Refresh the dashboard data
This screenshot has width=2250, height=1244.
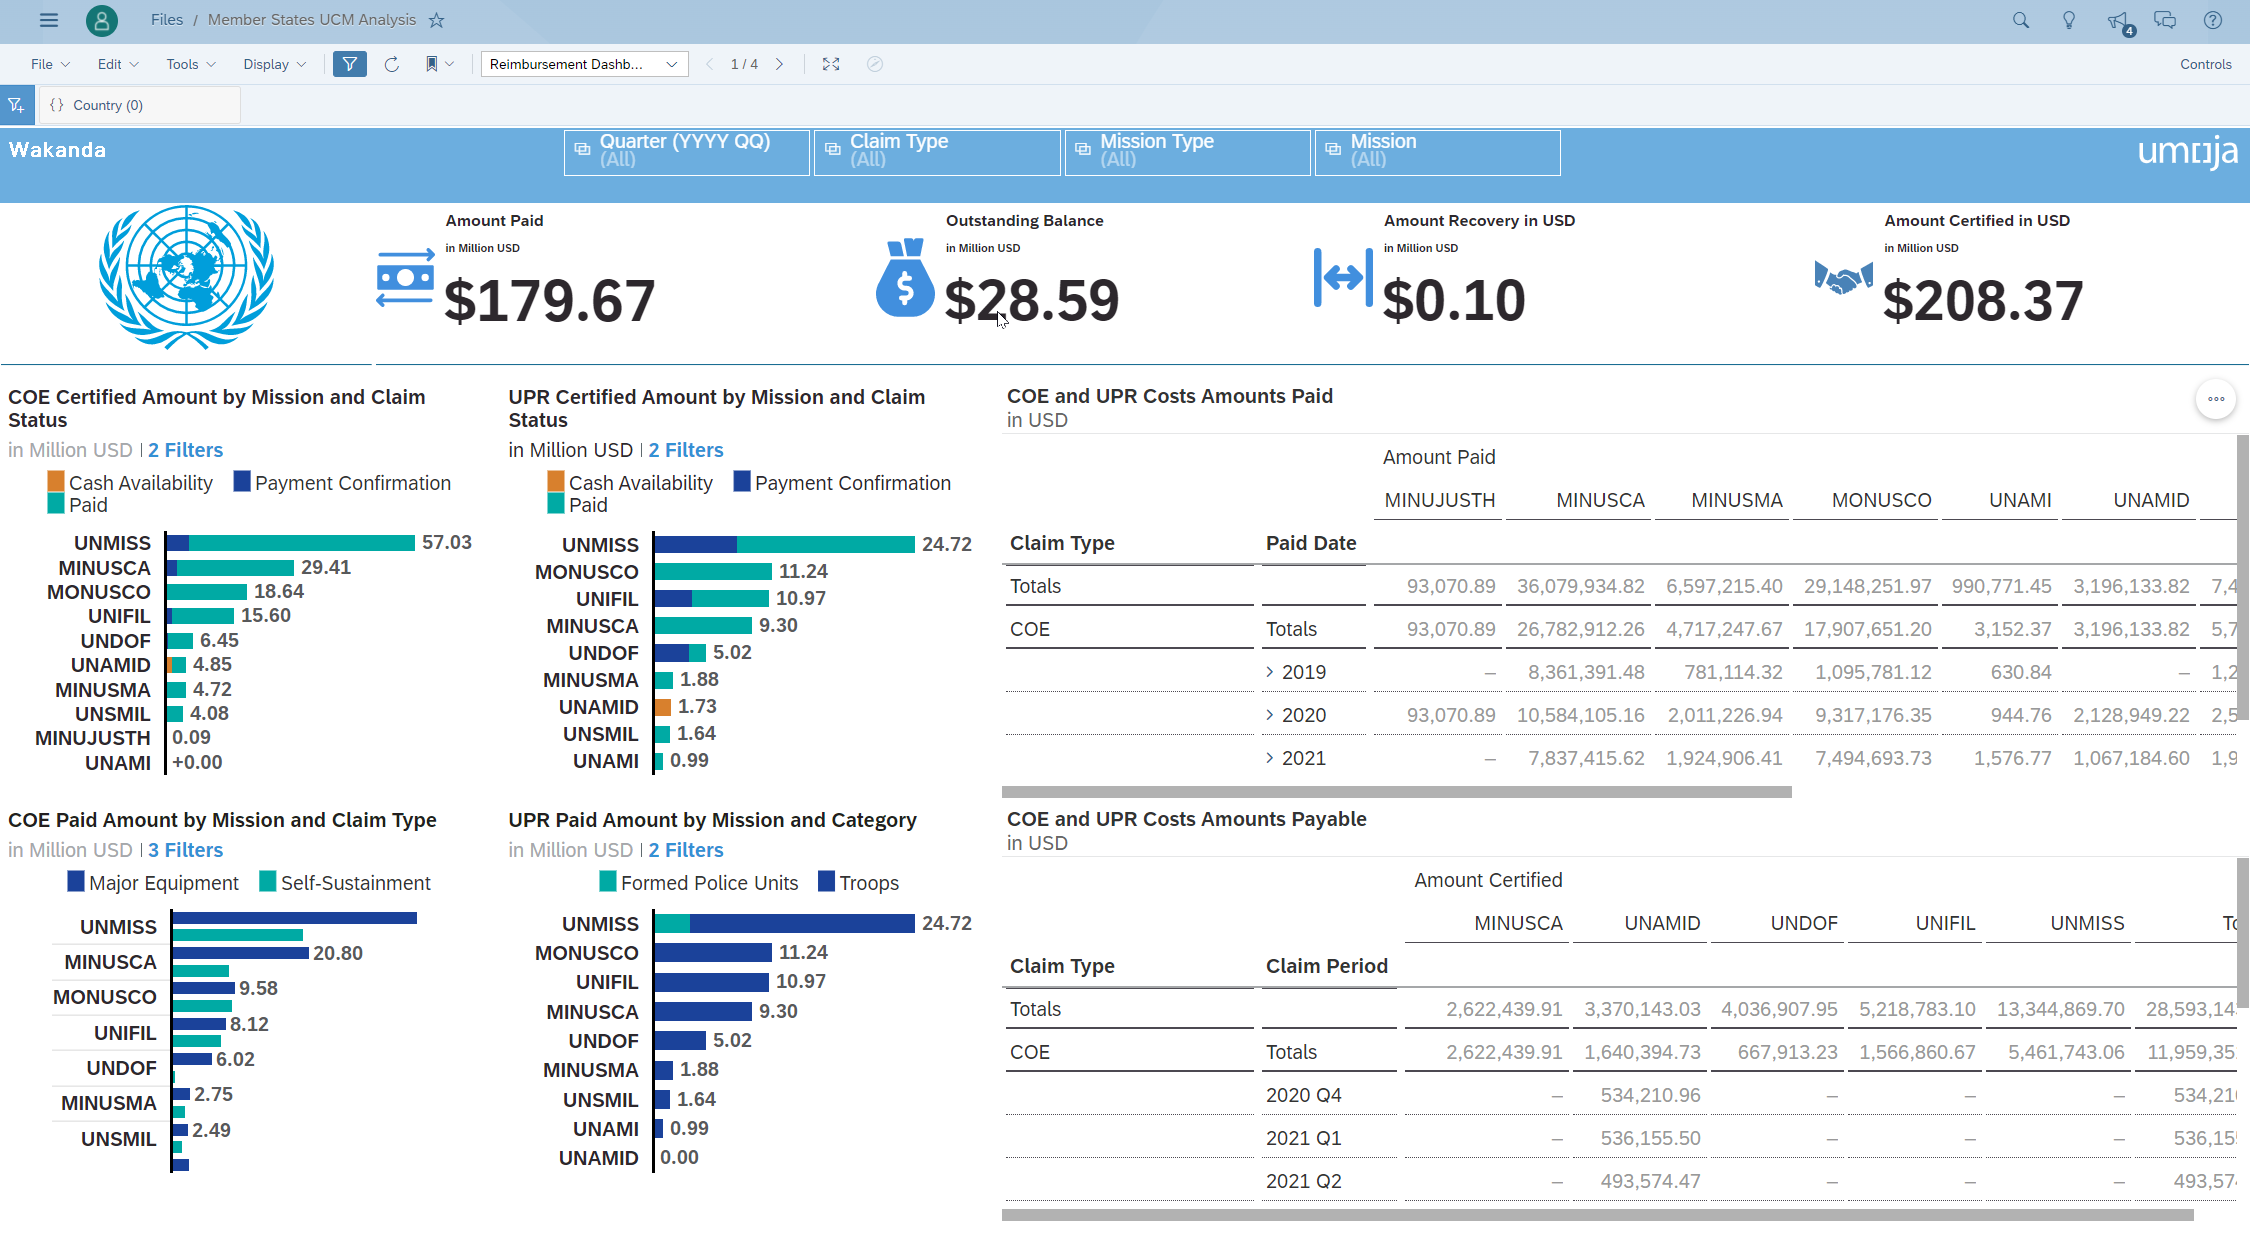[x=391, y=63]
